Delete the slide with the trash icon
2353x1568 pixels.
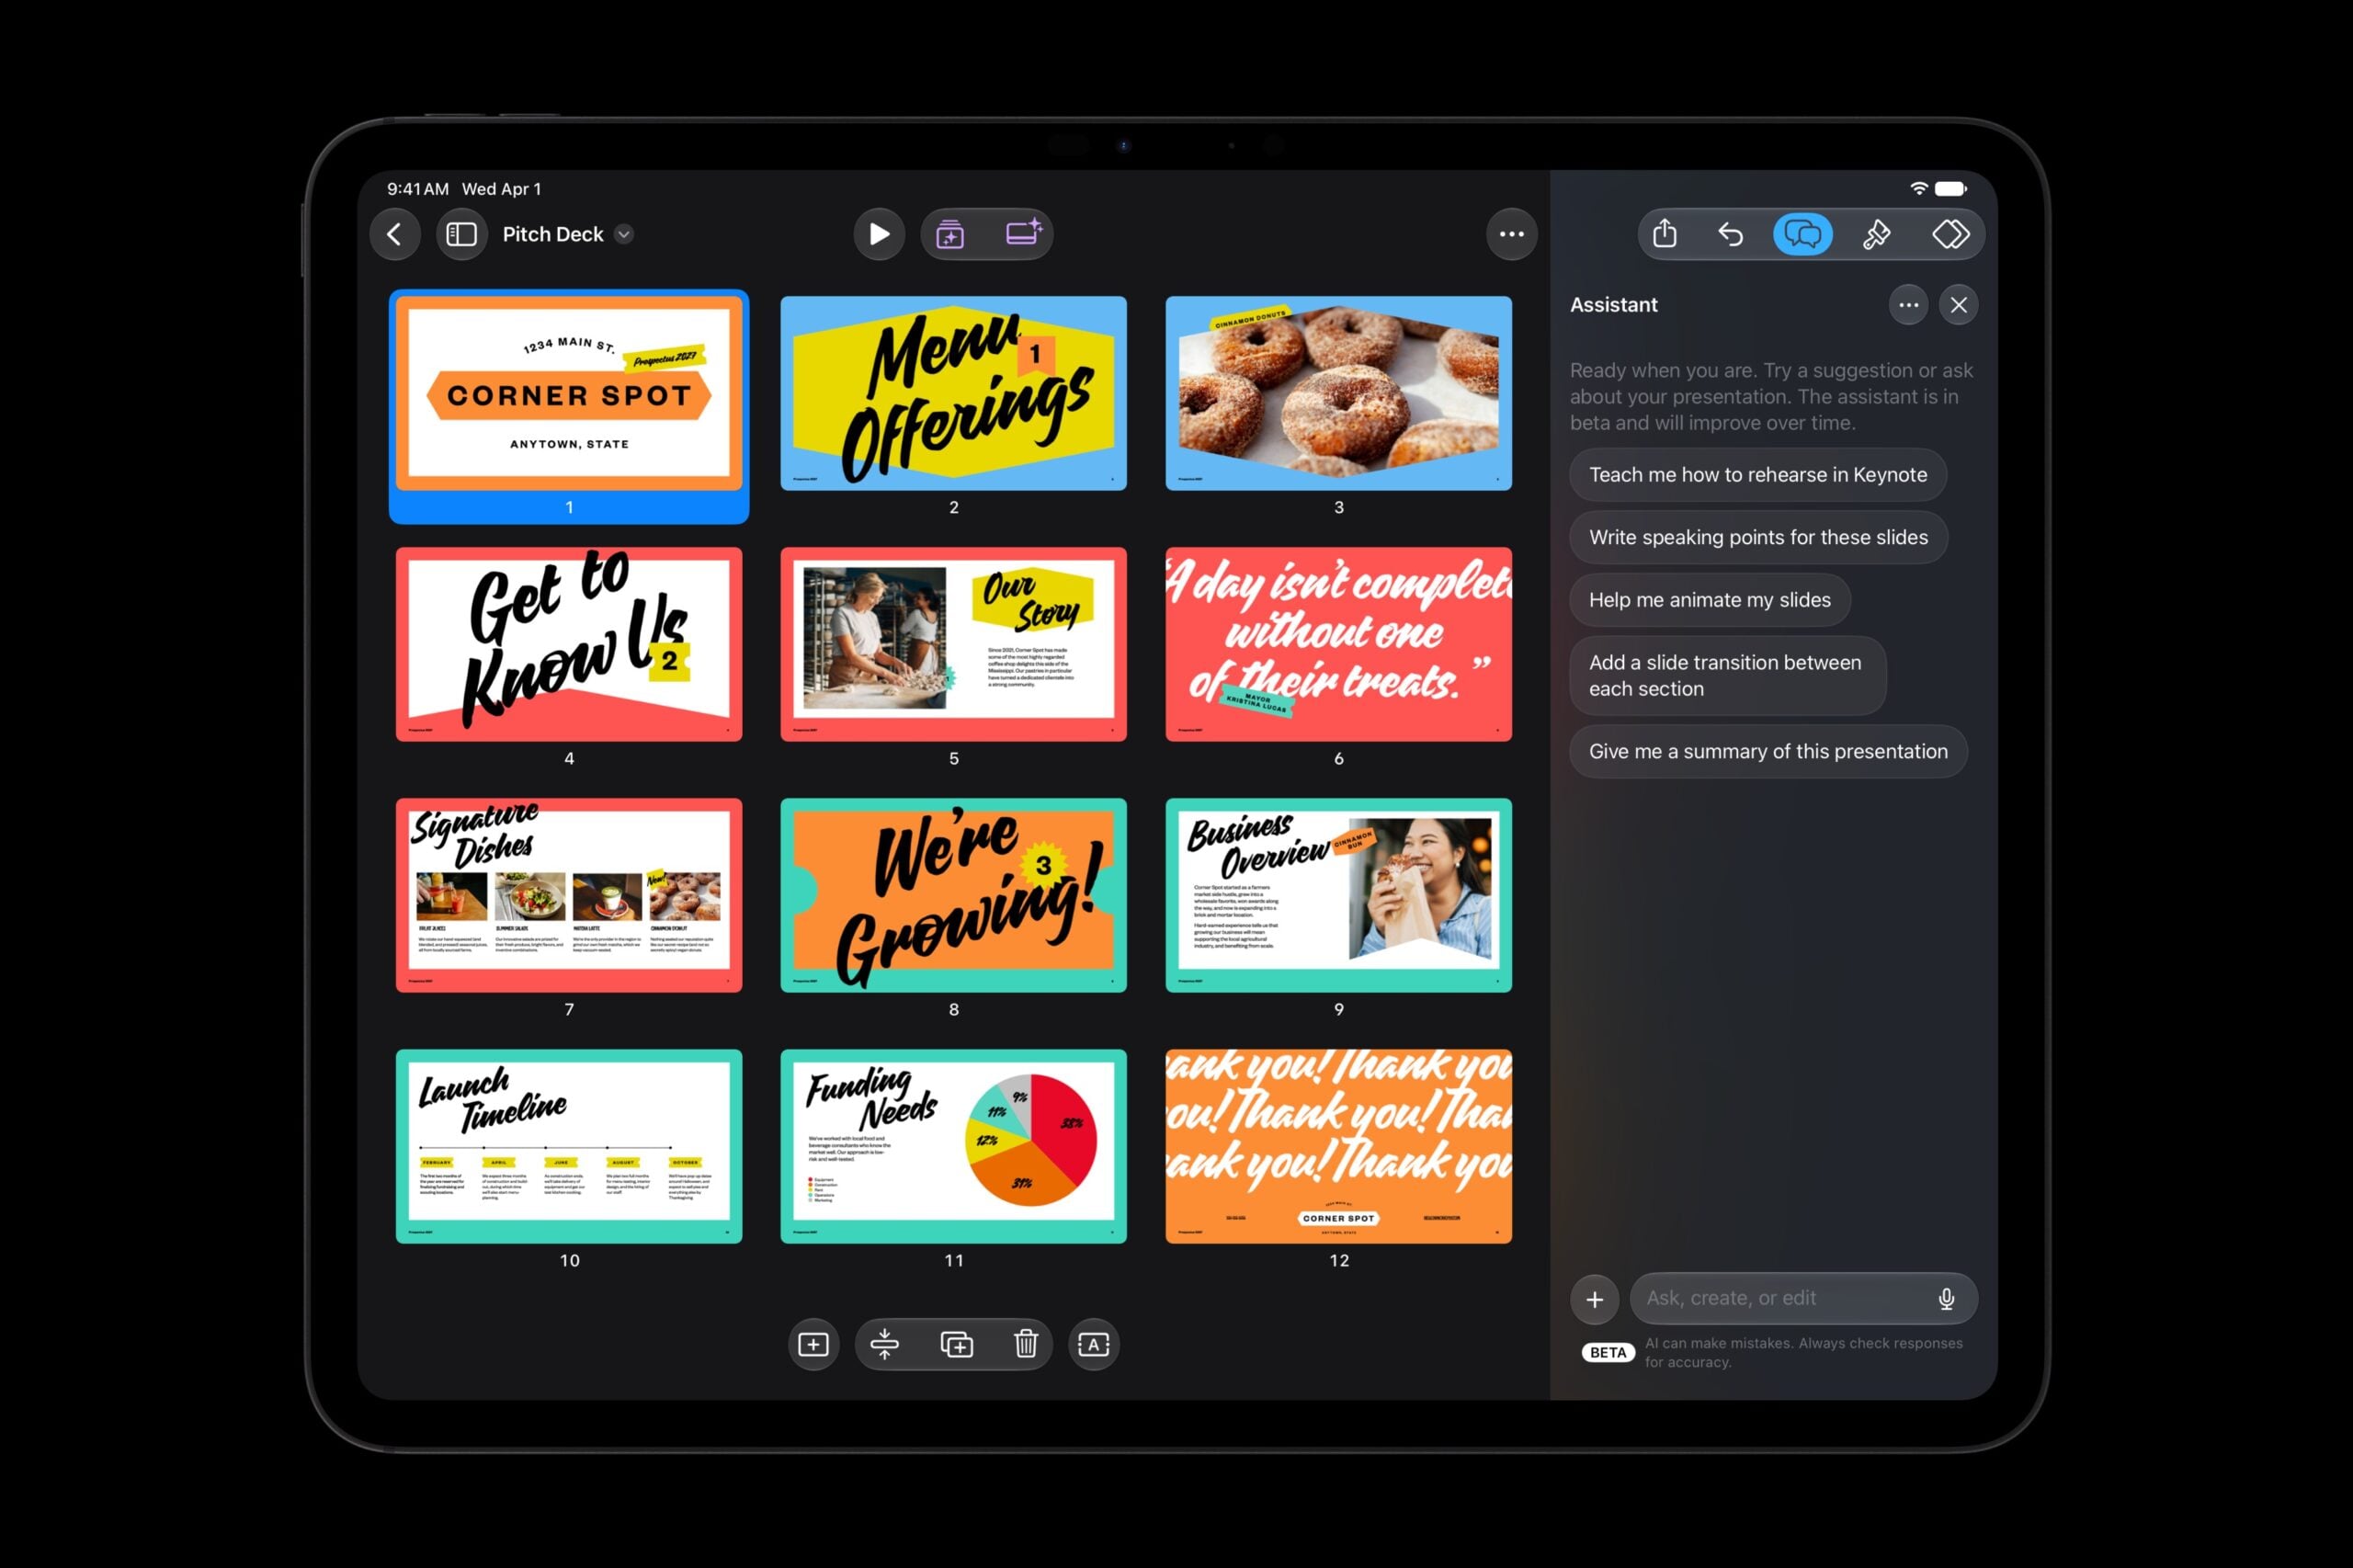point(1026,1344)
